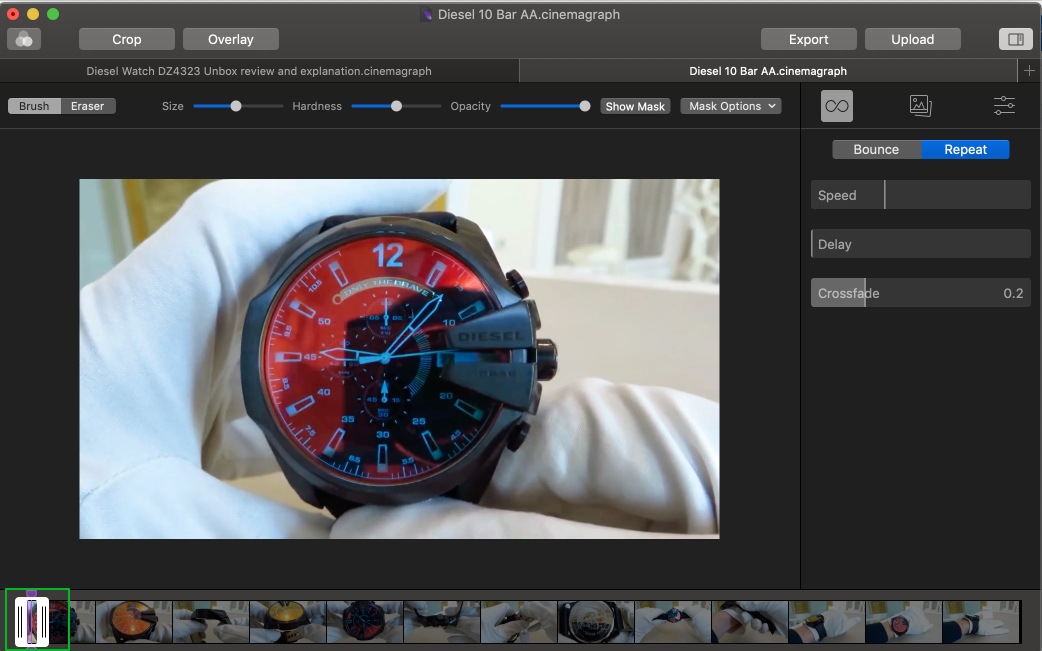Click the Crop button
1042x651 pixels.
127,39
